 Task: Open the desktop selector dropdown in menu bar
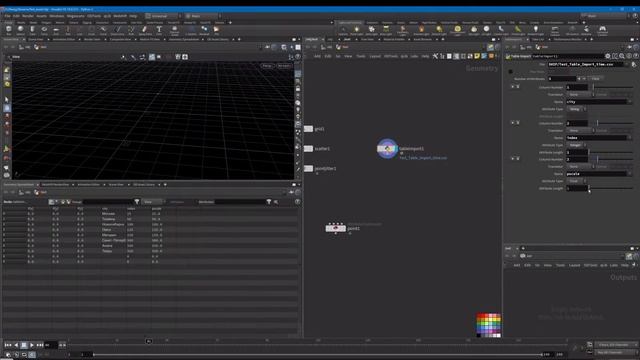[163, 16]
